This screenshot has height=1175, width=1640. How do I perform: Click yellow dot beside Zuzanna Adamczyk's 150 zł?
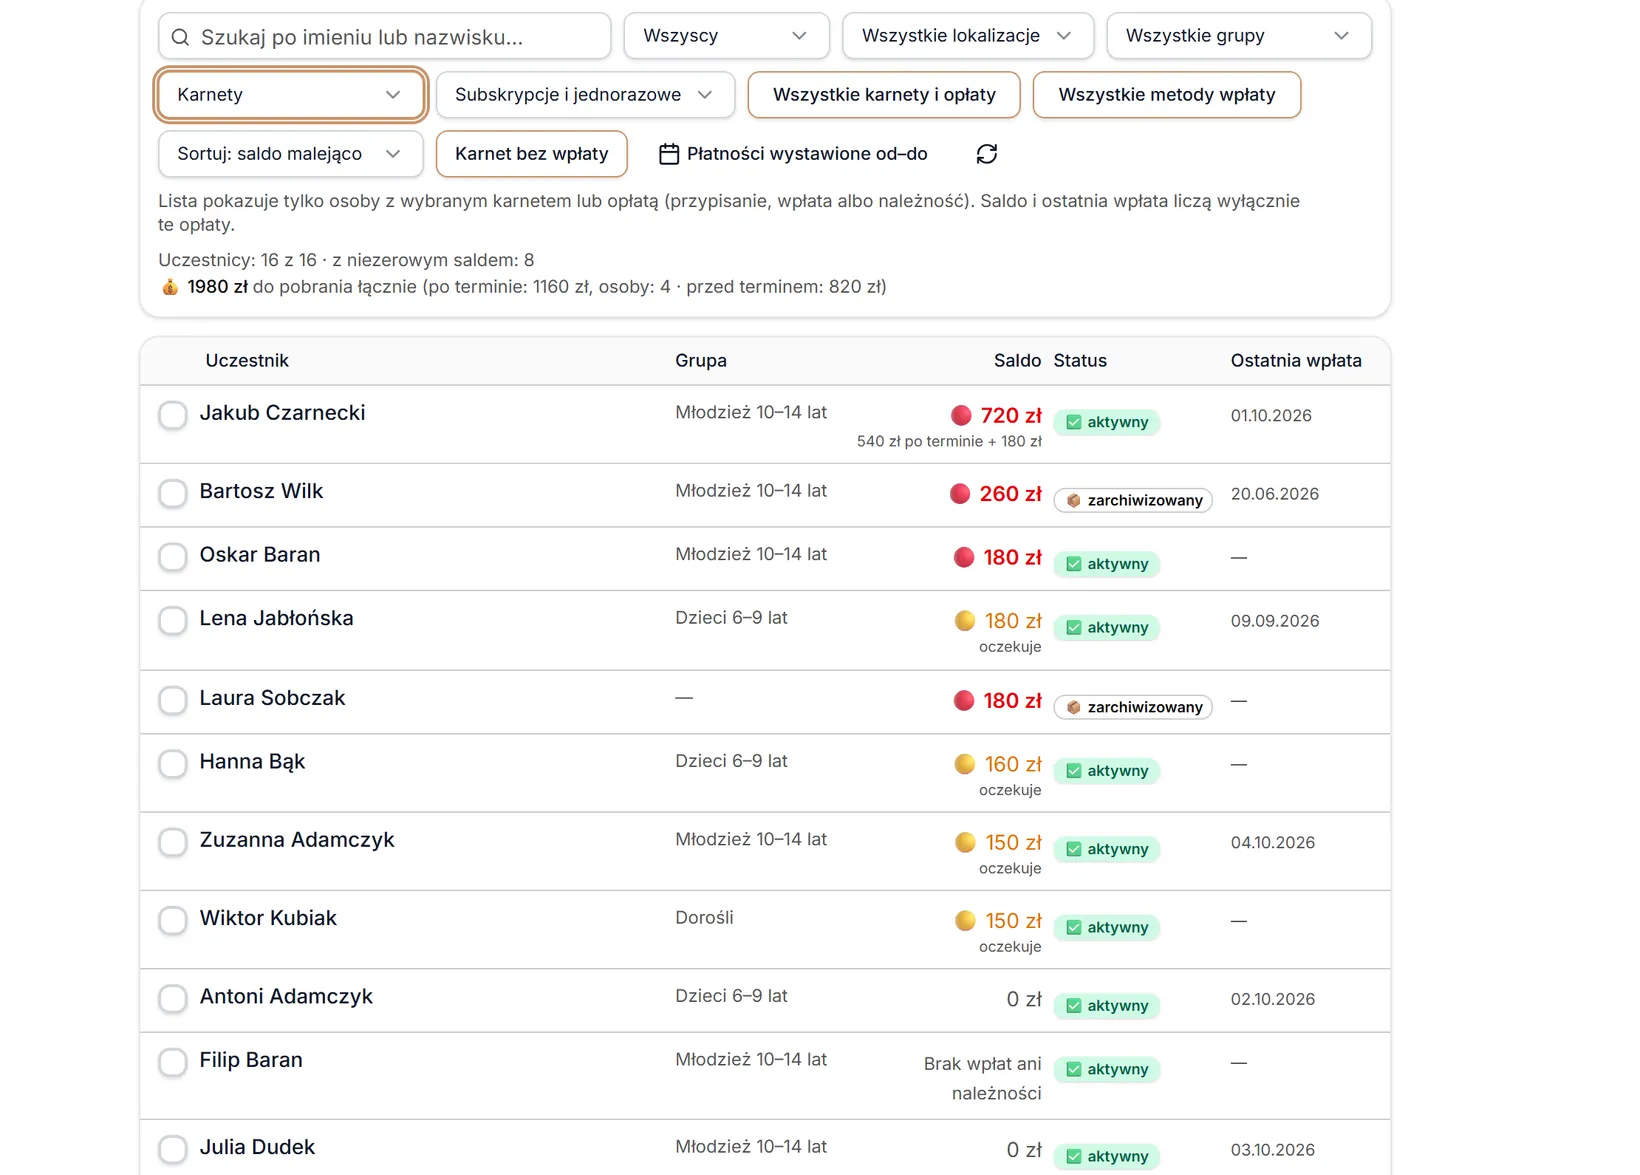965,842
